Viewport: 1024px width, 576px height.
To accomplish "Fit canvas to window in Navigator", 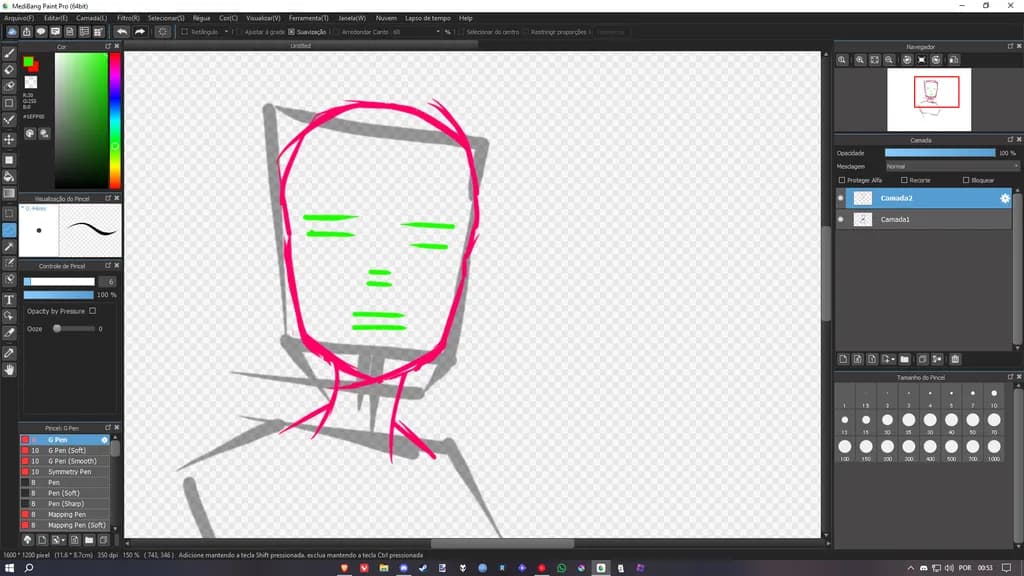I will point(874,60).
